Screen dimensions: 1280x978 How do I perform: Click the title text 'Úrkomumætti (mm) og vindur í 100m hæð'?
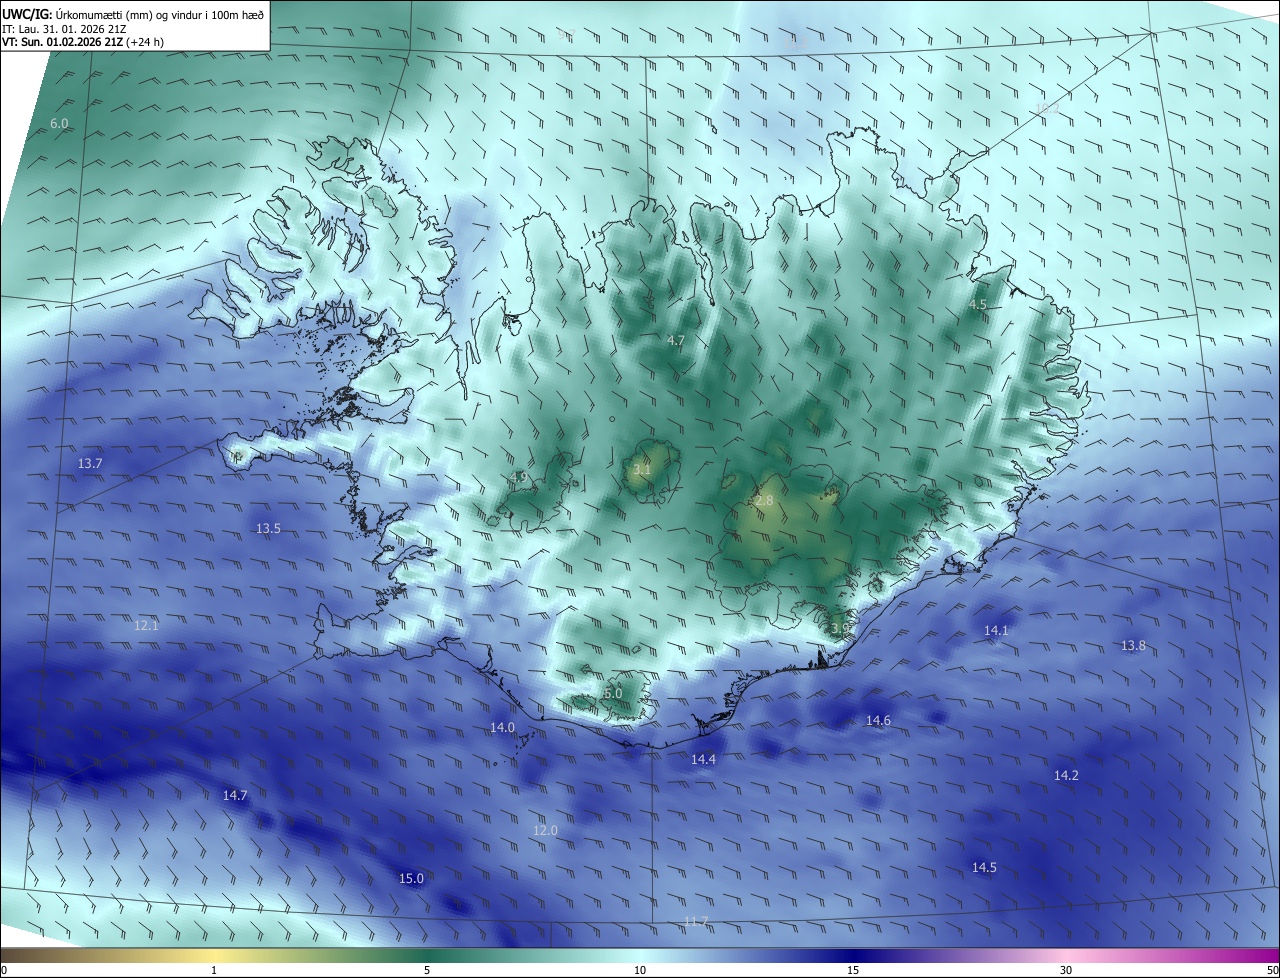point(161,14)
